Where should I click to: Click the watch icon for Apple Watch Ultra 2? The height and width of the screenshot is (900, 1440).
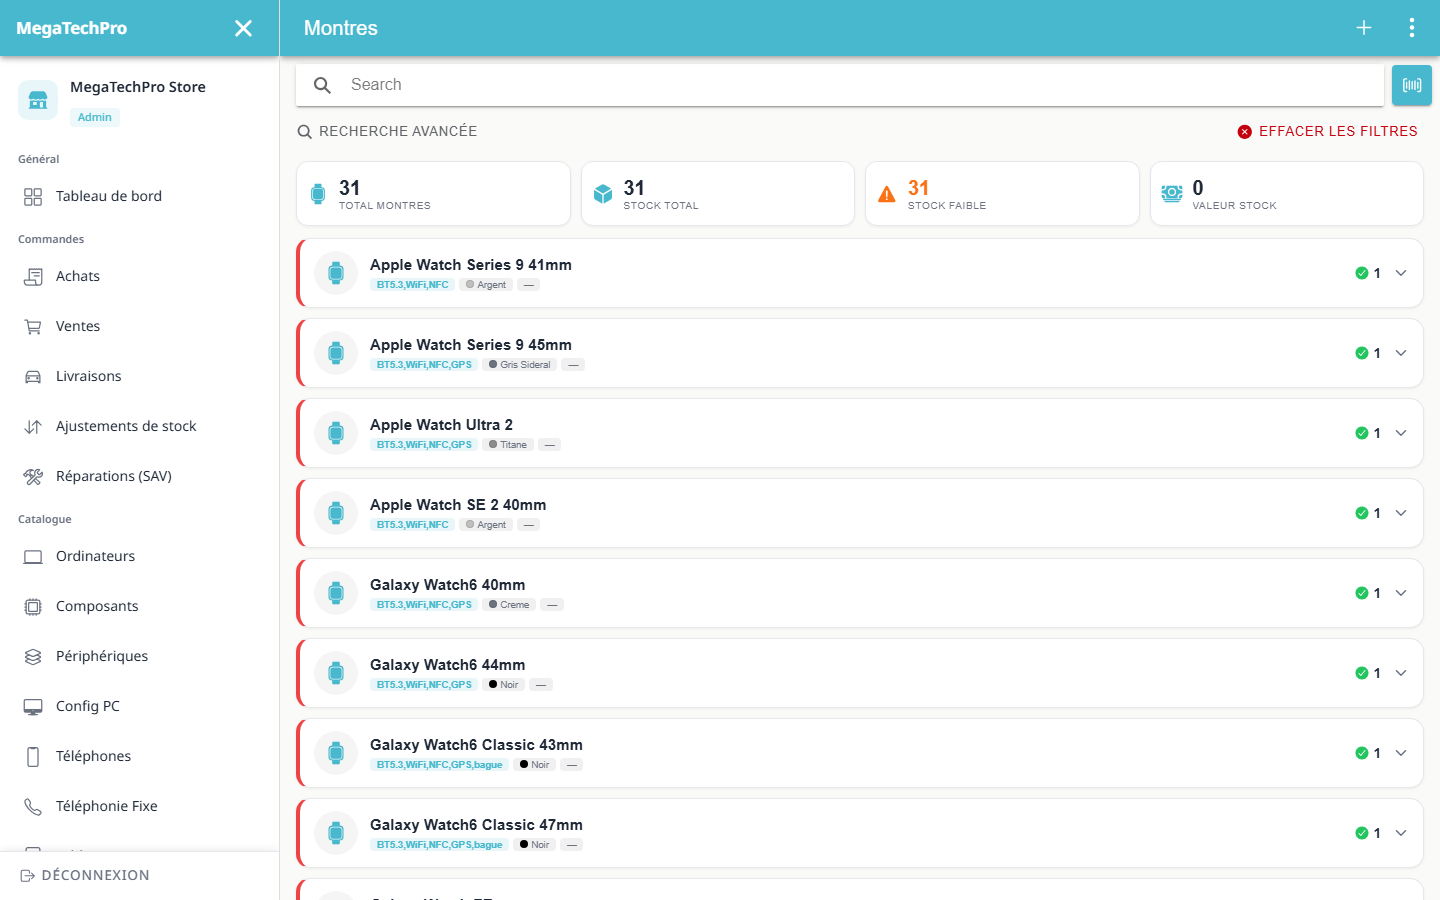(x=336, y=433)
